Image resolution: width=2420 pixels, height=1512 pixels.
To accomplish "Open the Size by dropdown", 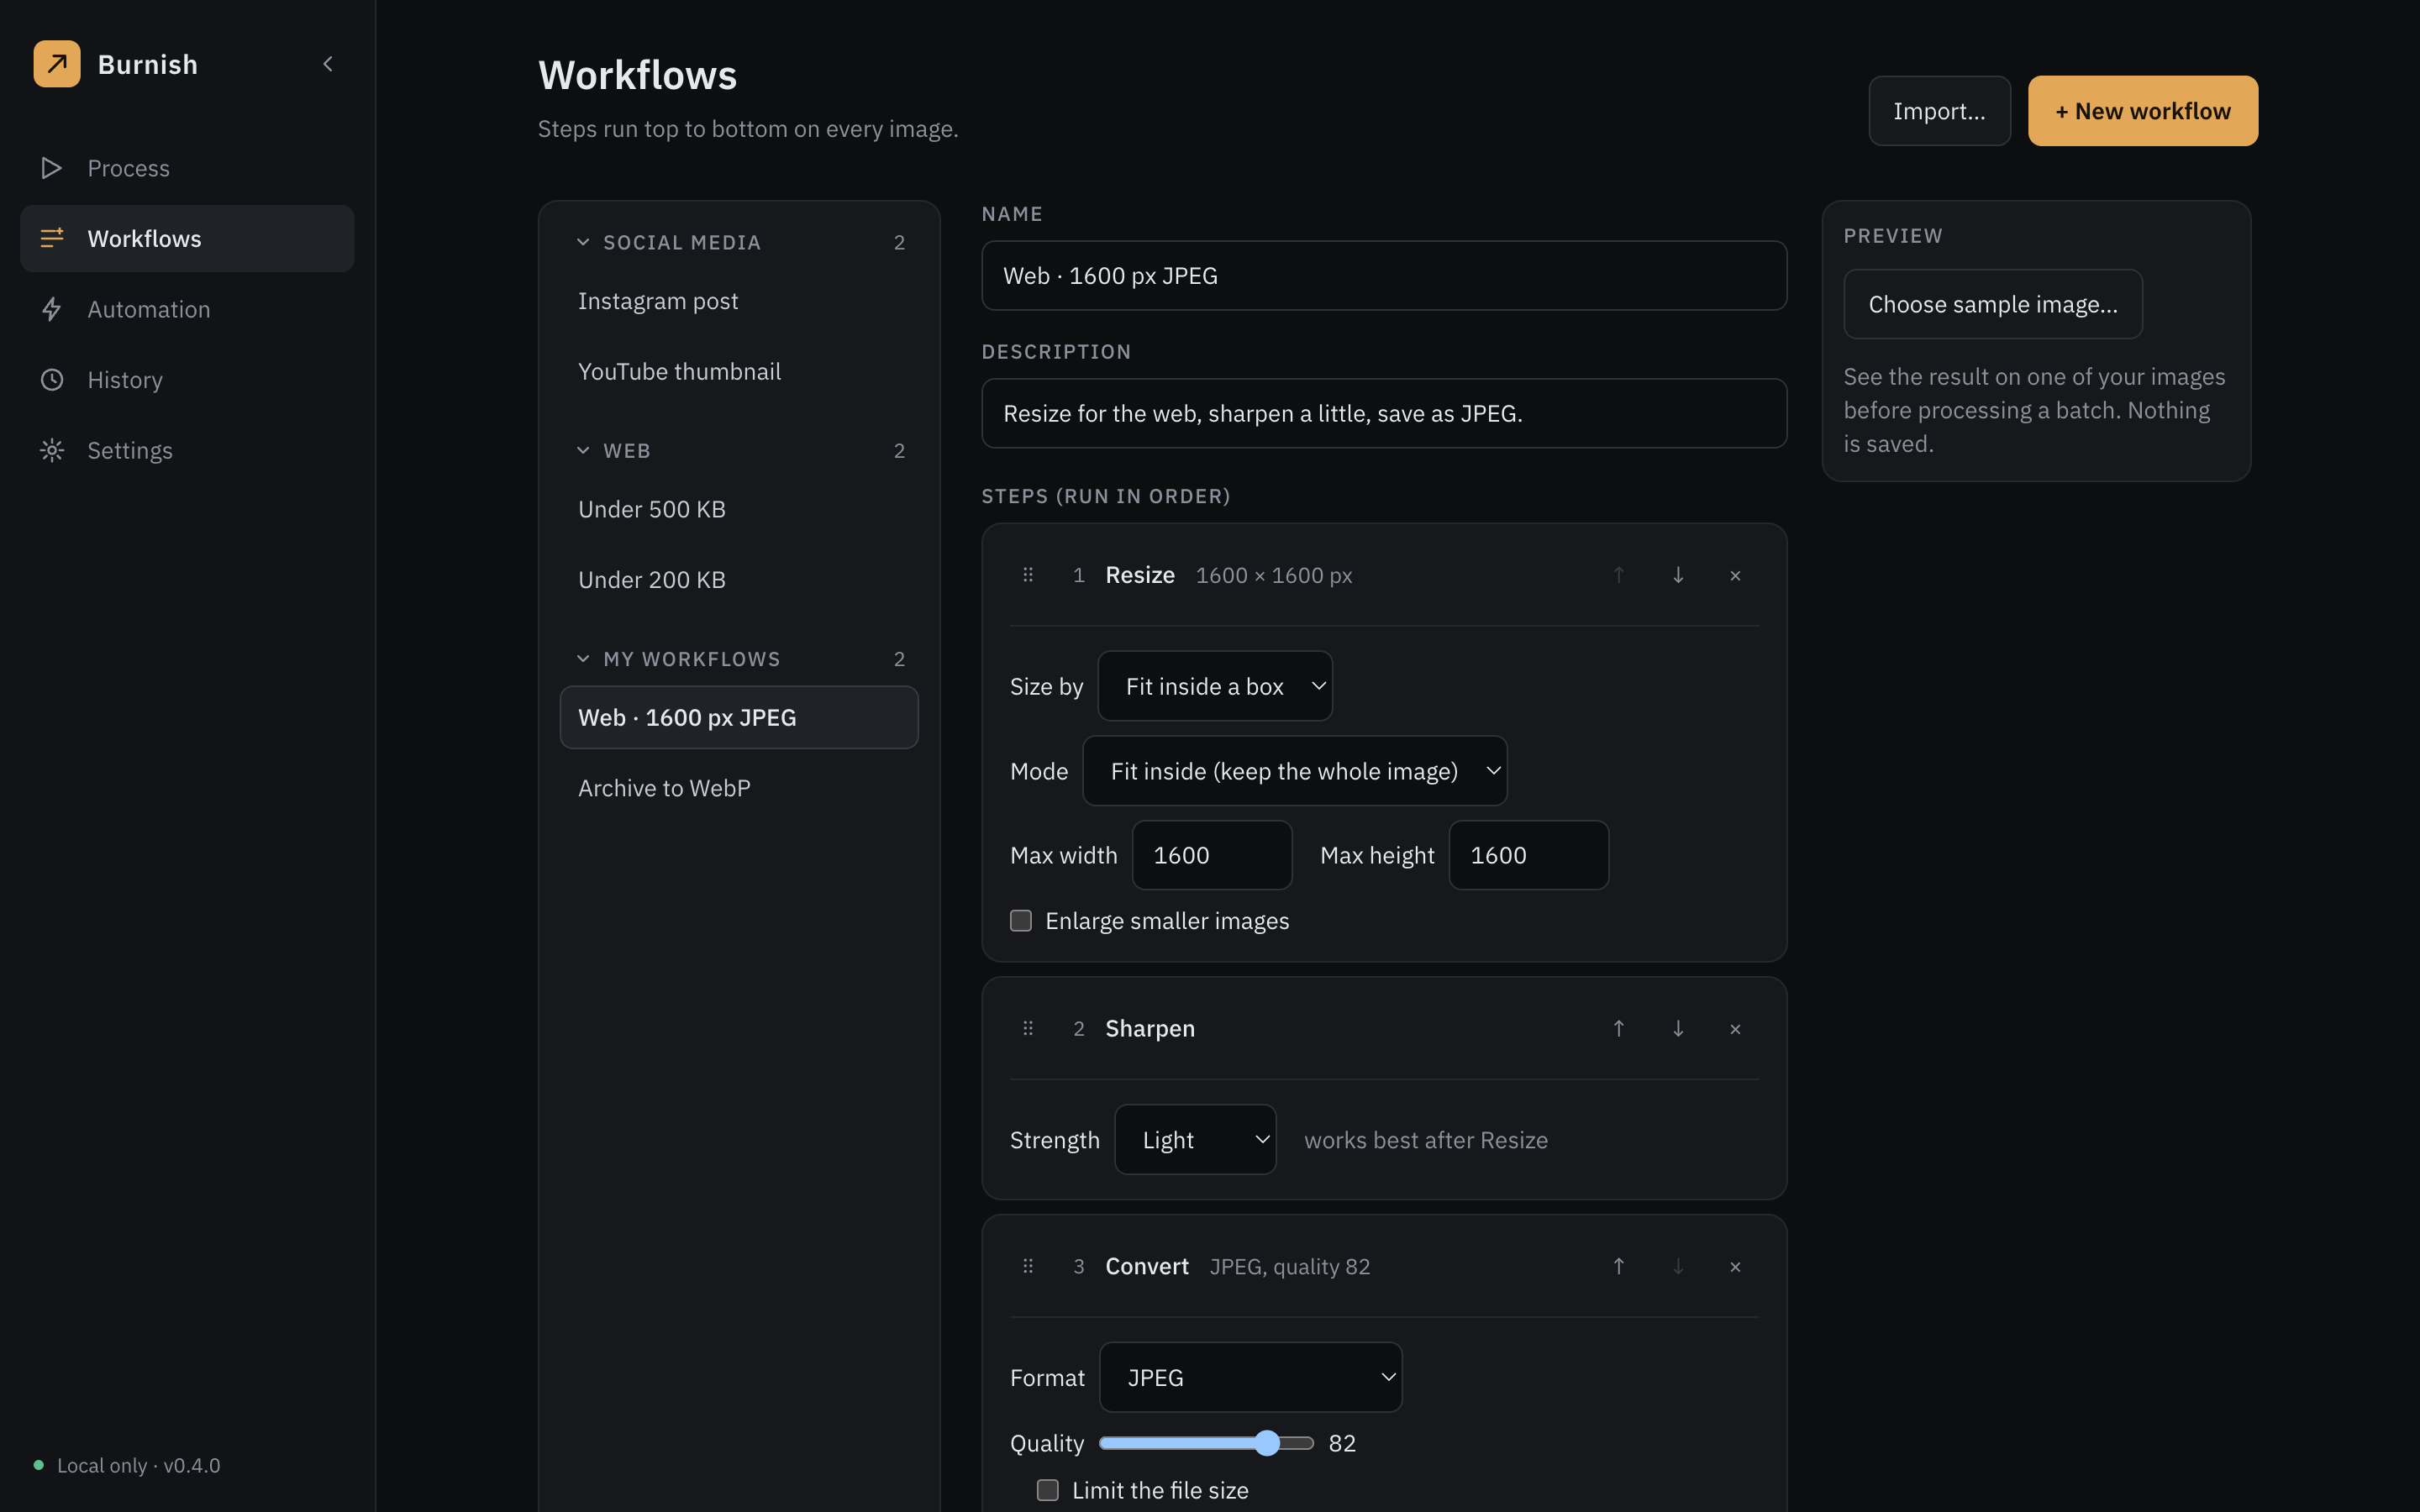I will point(1215,686).
